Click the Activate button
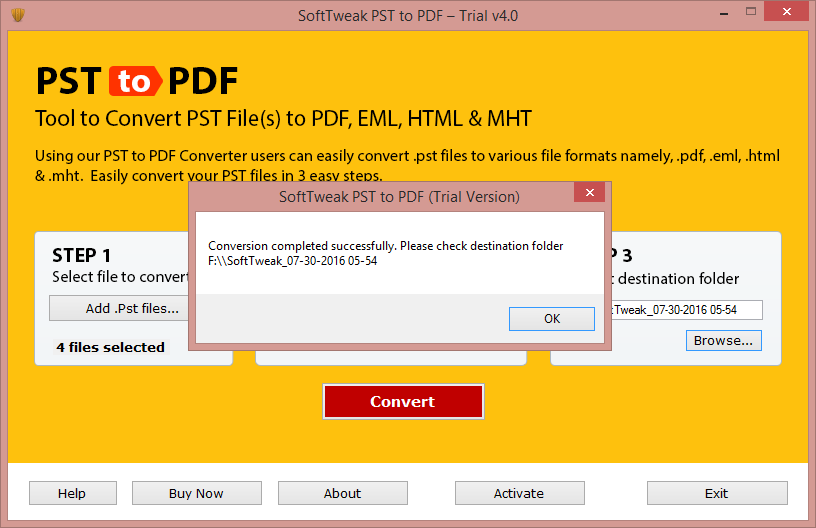 519,493
